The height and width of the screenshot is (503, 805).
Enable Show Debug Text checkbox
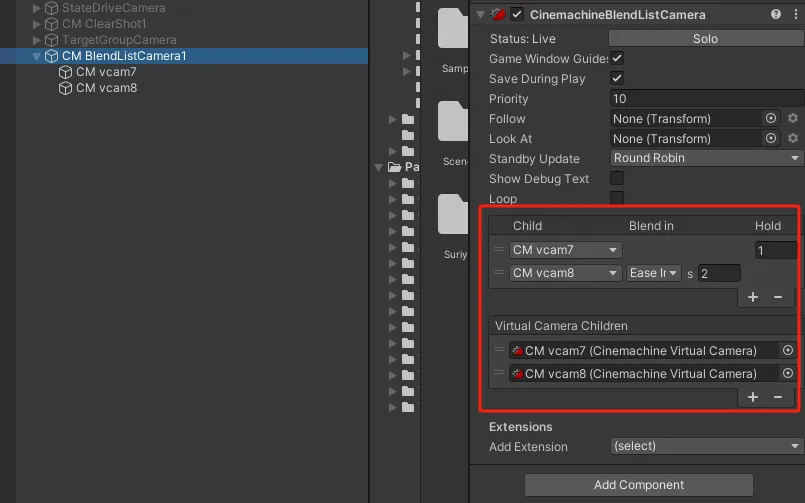(617, 178)
